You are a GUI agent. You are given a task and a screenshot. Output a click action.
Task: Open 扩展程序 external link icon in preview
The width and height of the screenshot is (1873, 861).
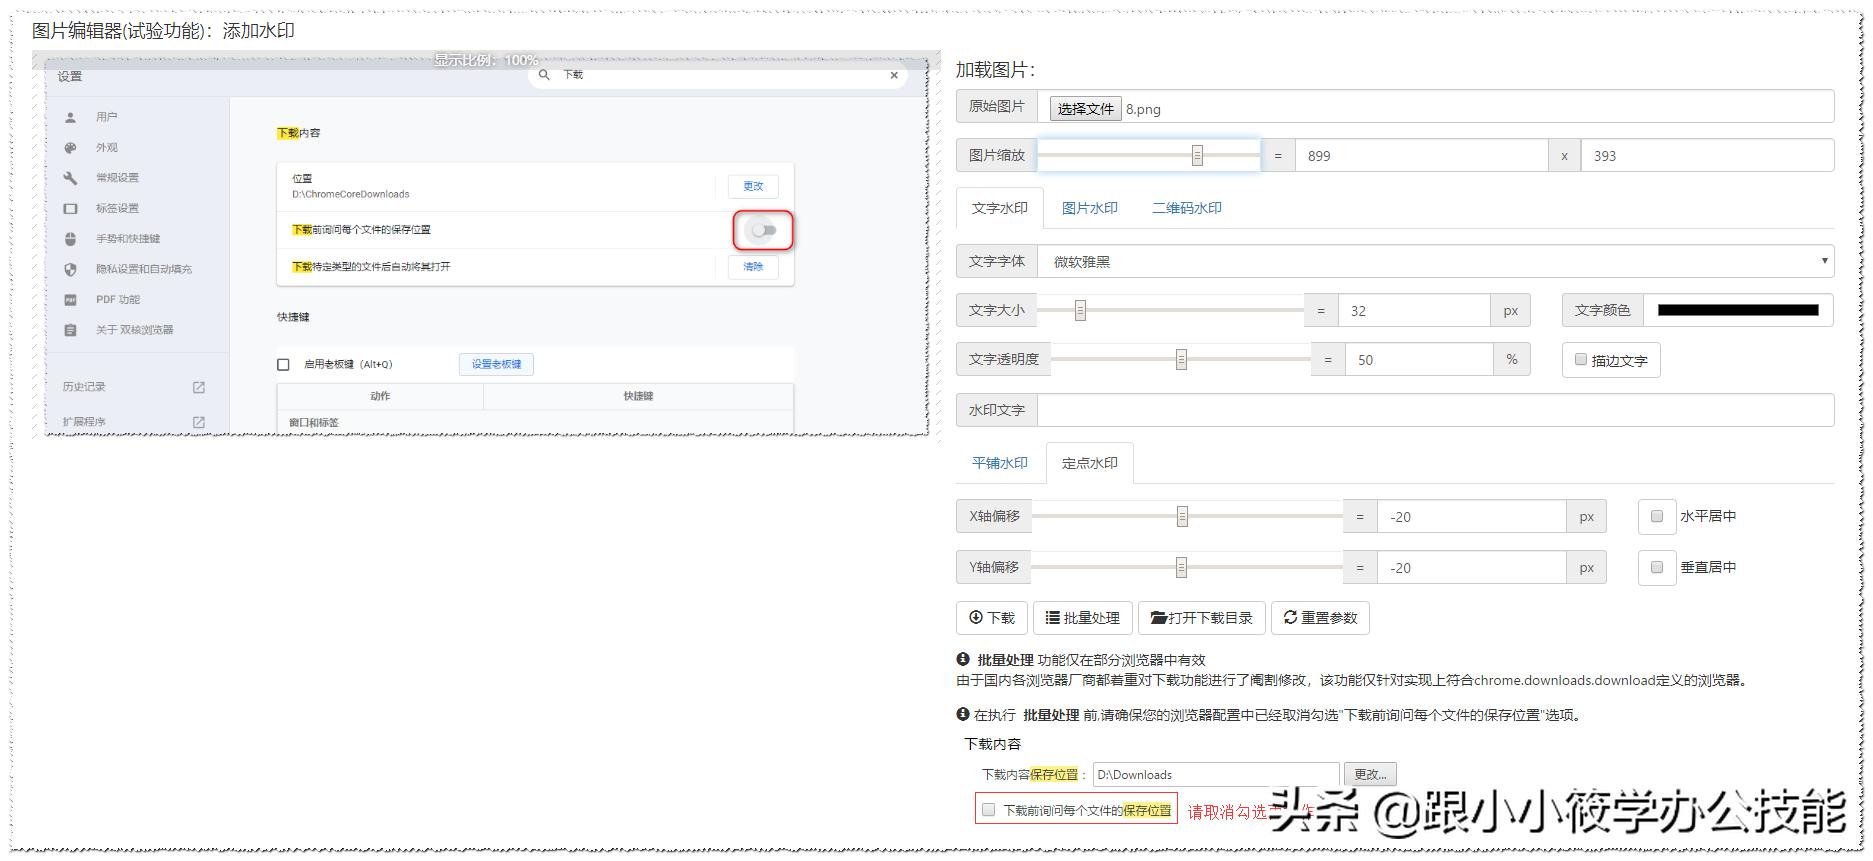coord(198,422)
